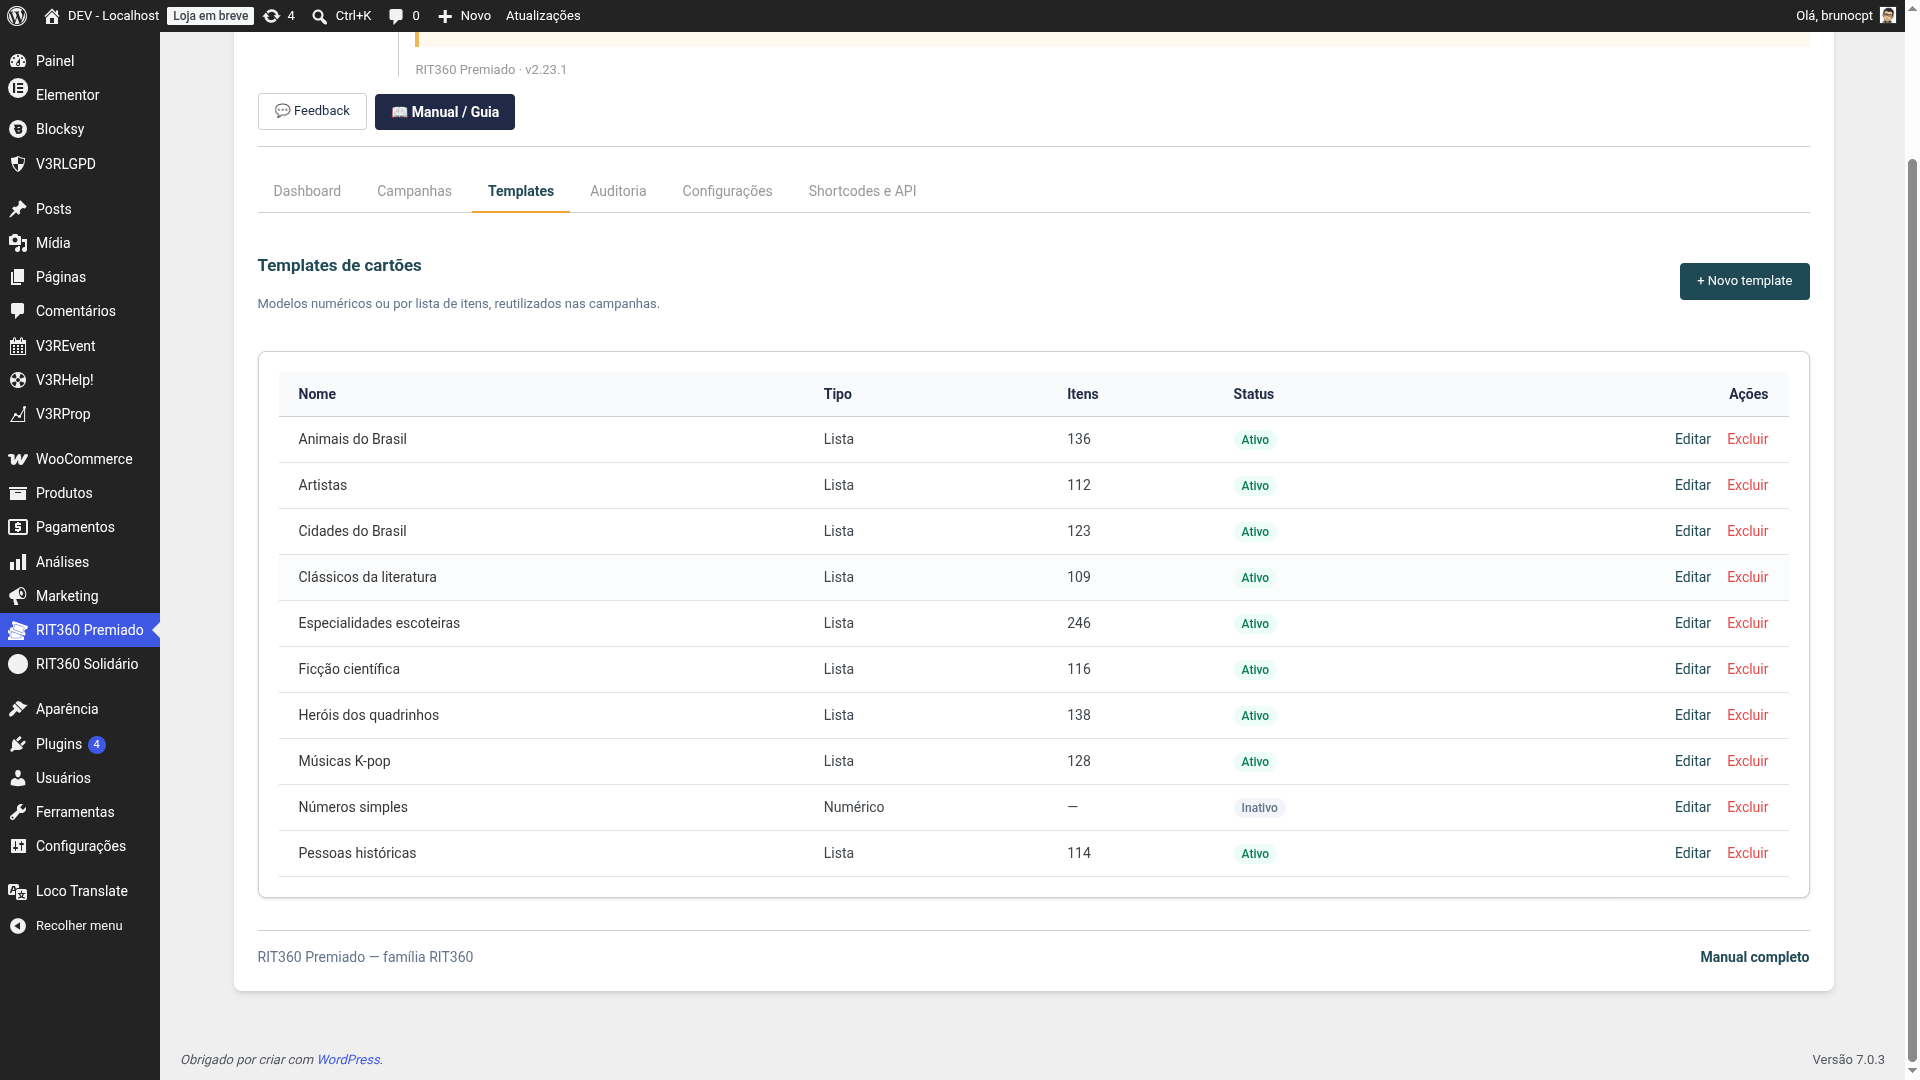Open WooCommerce icon in sidebar
Viewport: 1920px width, 1080px height.
pos(18,459)
